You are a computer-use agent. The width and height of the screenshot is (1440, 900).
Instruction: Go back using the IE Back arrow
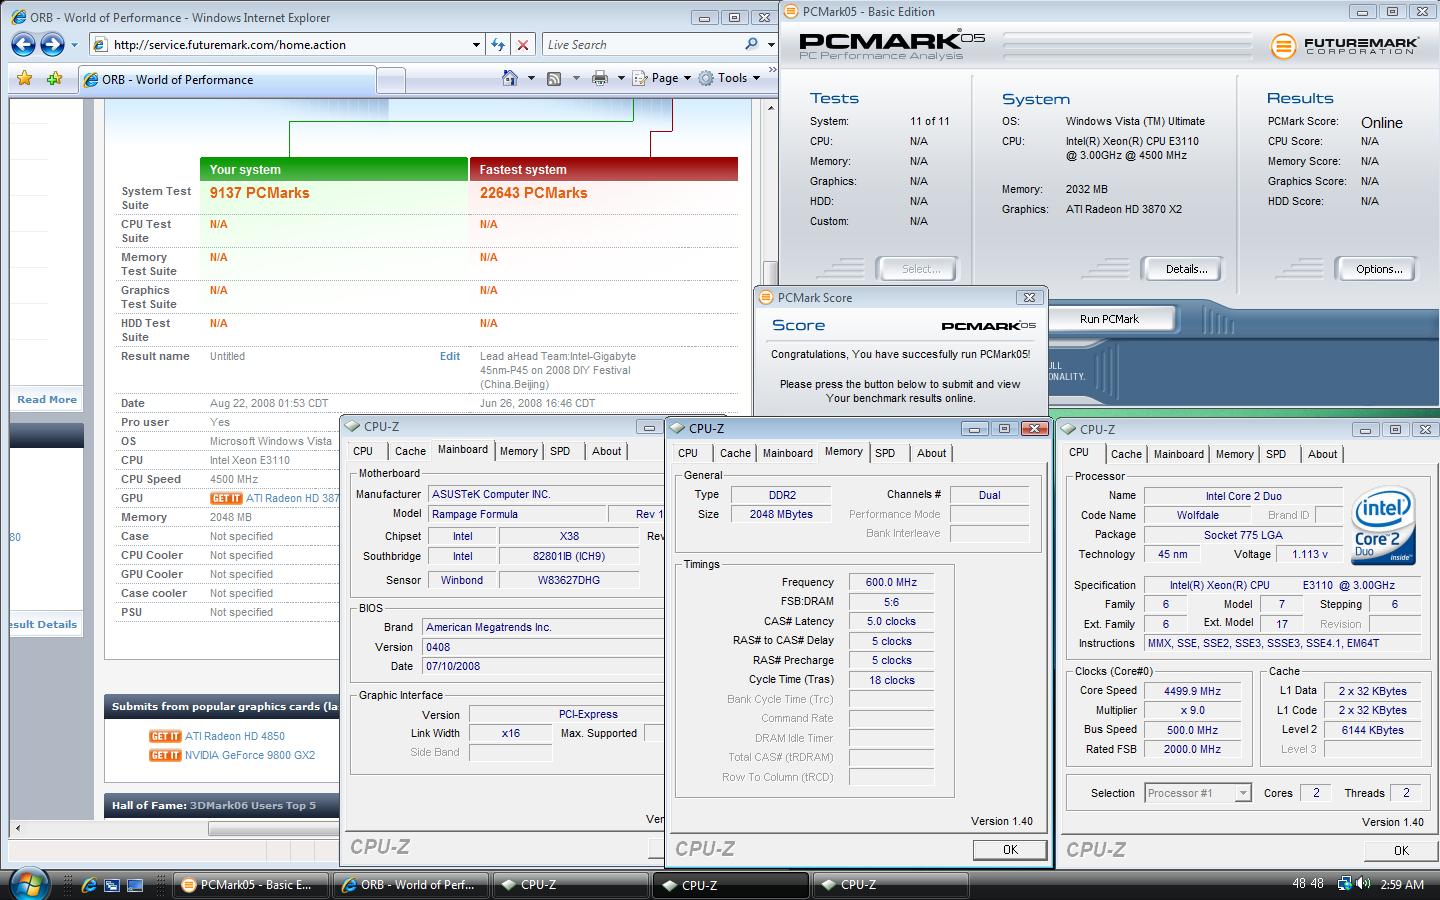[x=23, y=44]
